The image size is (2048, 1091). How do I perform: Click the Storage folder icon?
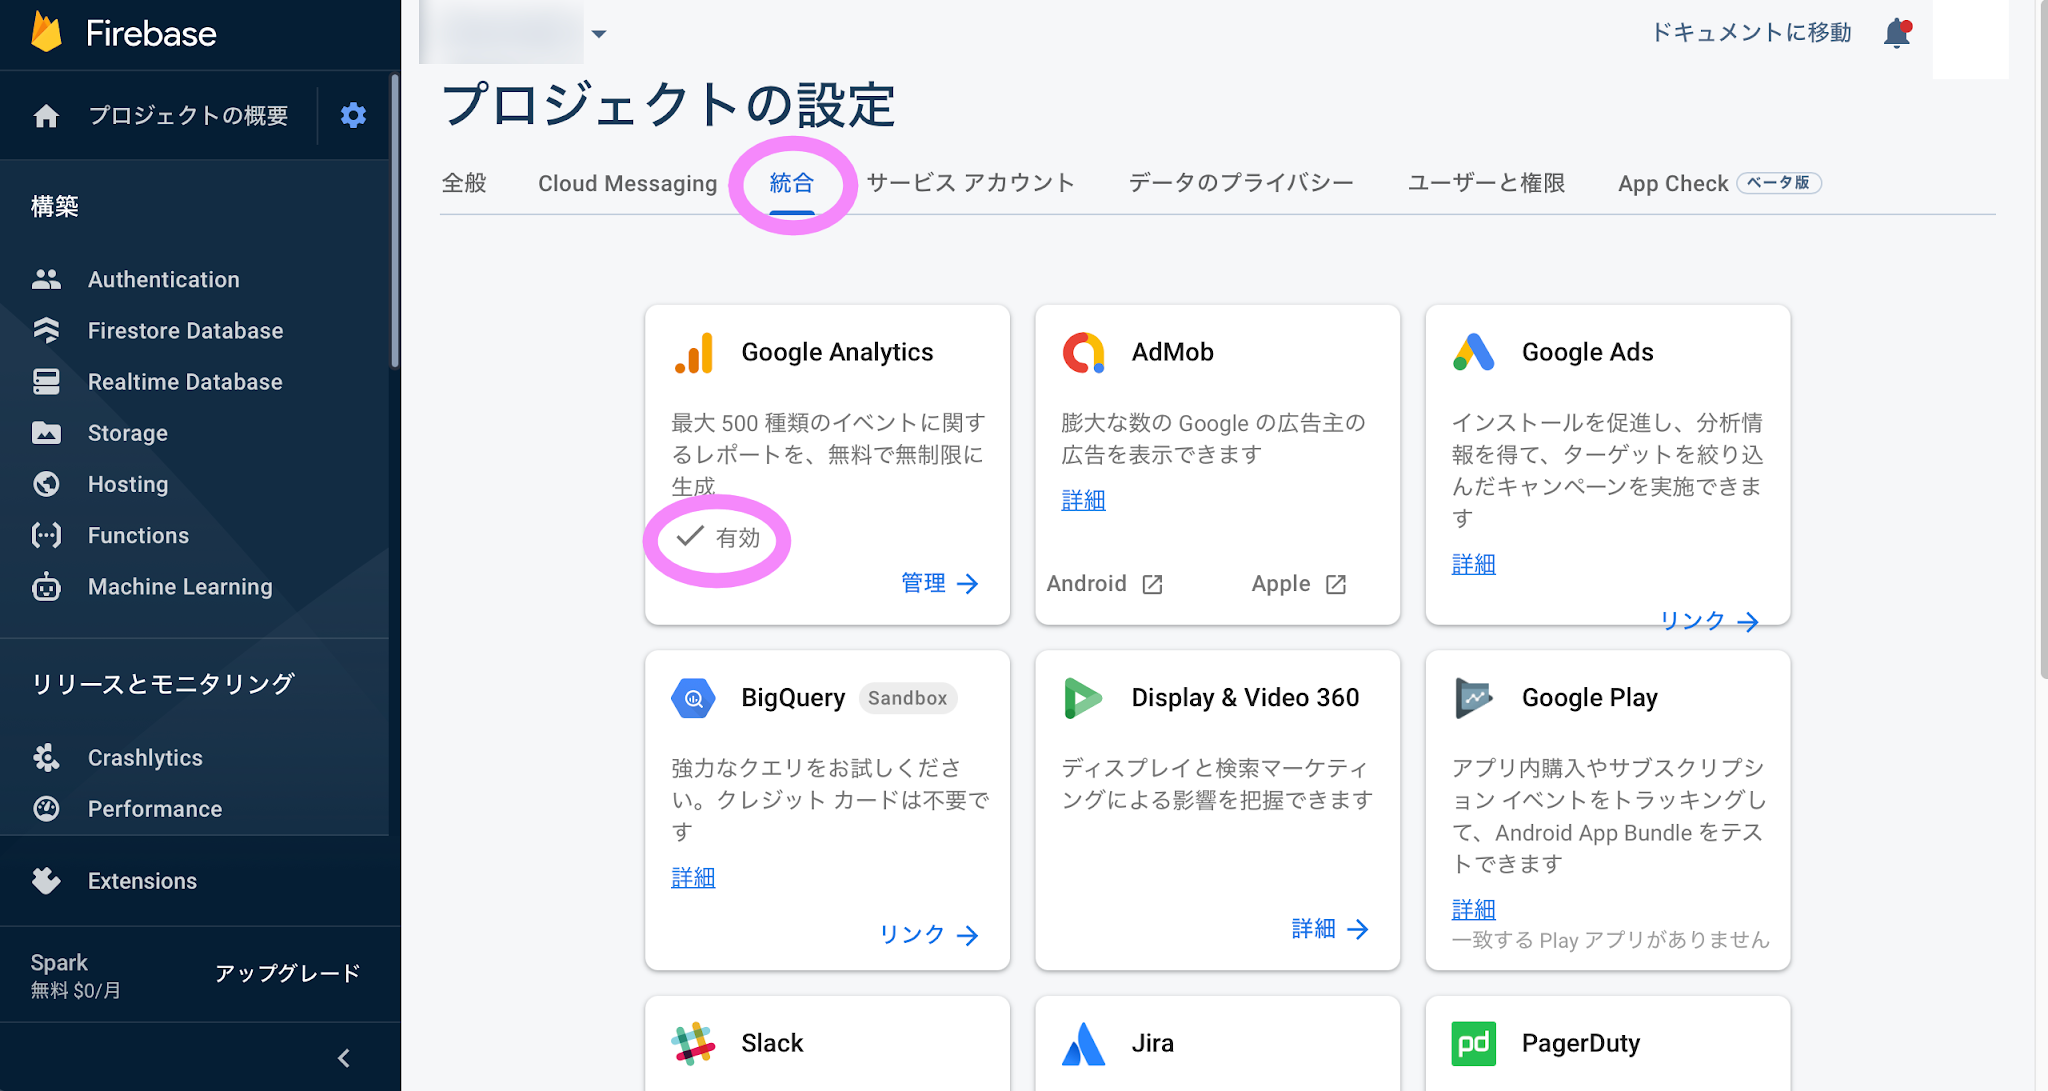pos(46,433)
